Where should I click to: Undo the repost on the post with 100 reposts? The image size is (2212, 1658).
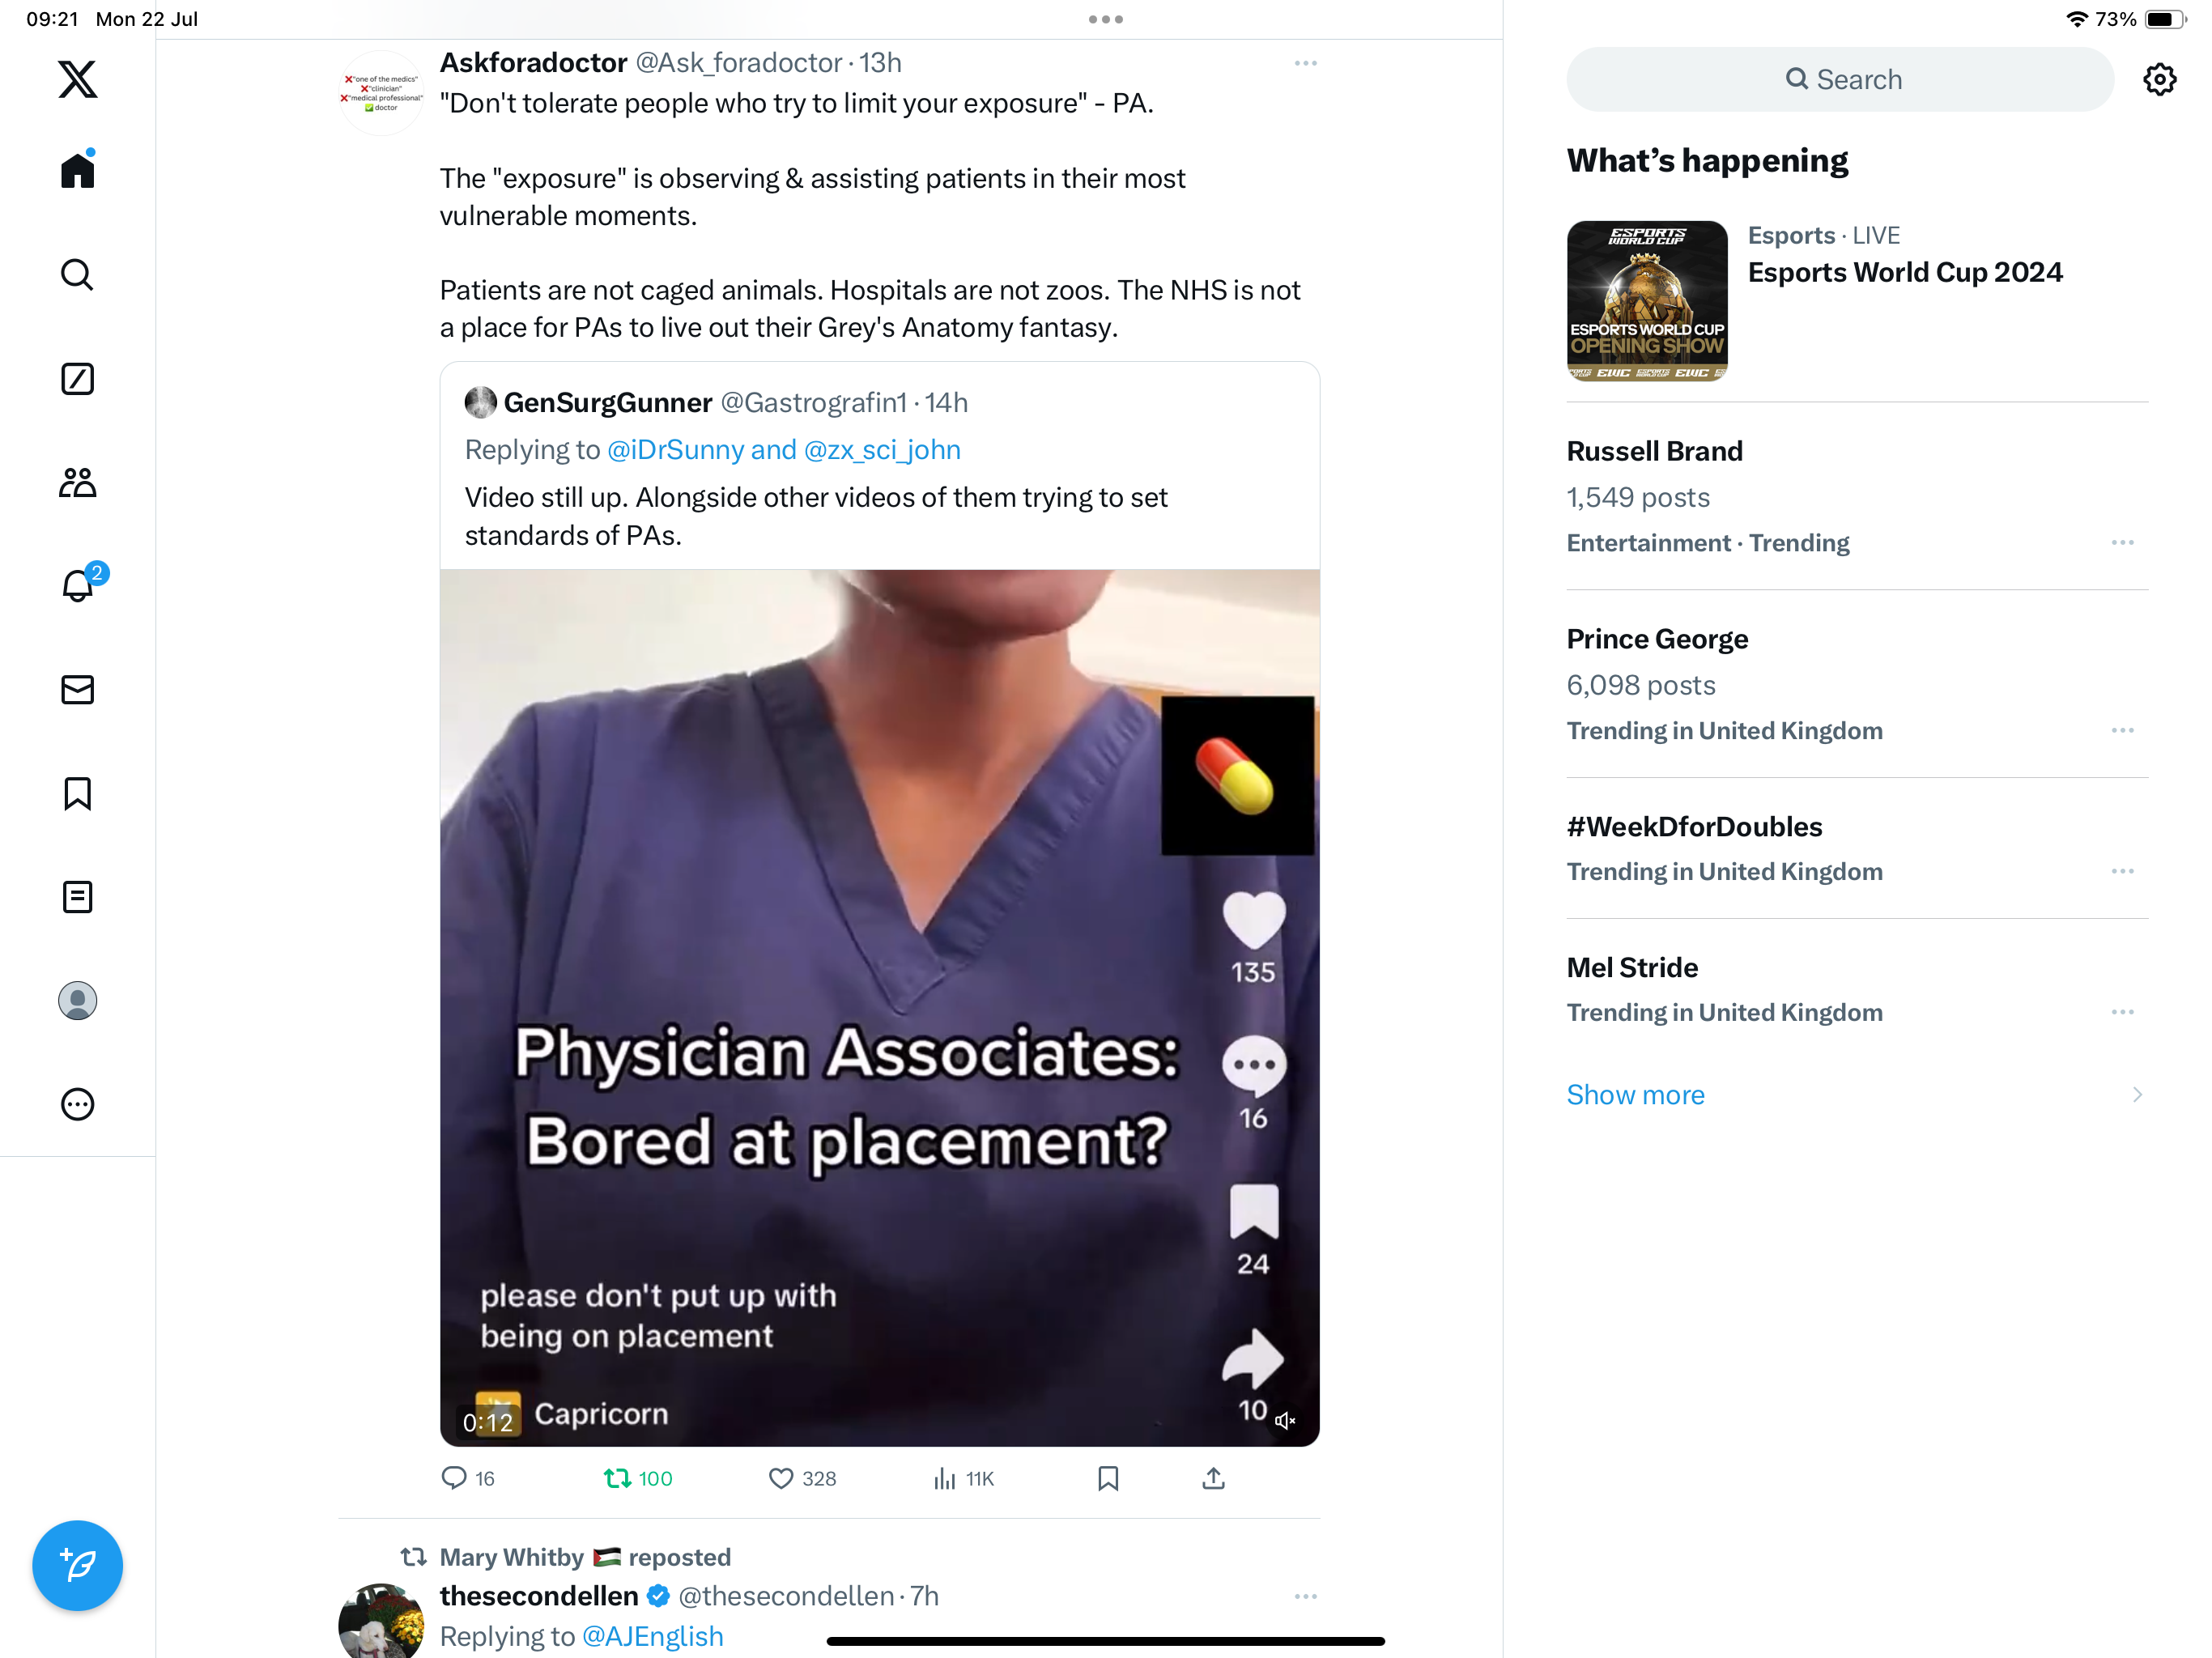point(617,1478)
